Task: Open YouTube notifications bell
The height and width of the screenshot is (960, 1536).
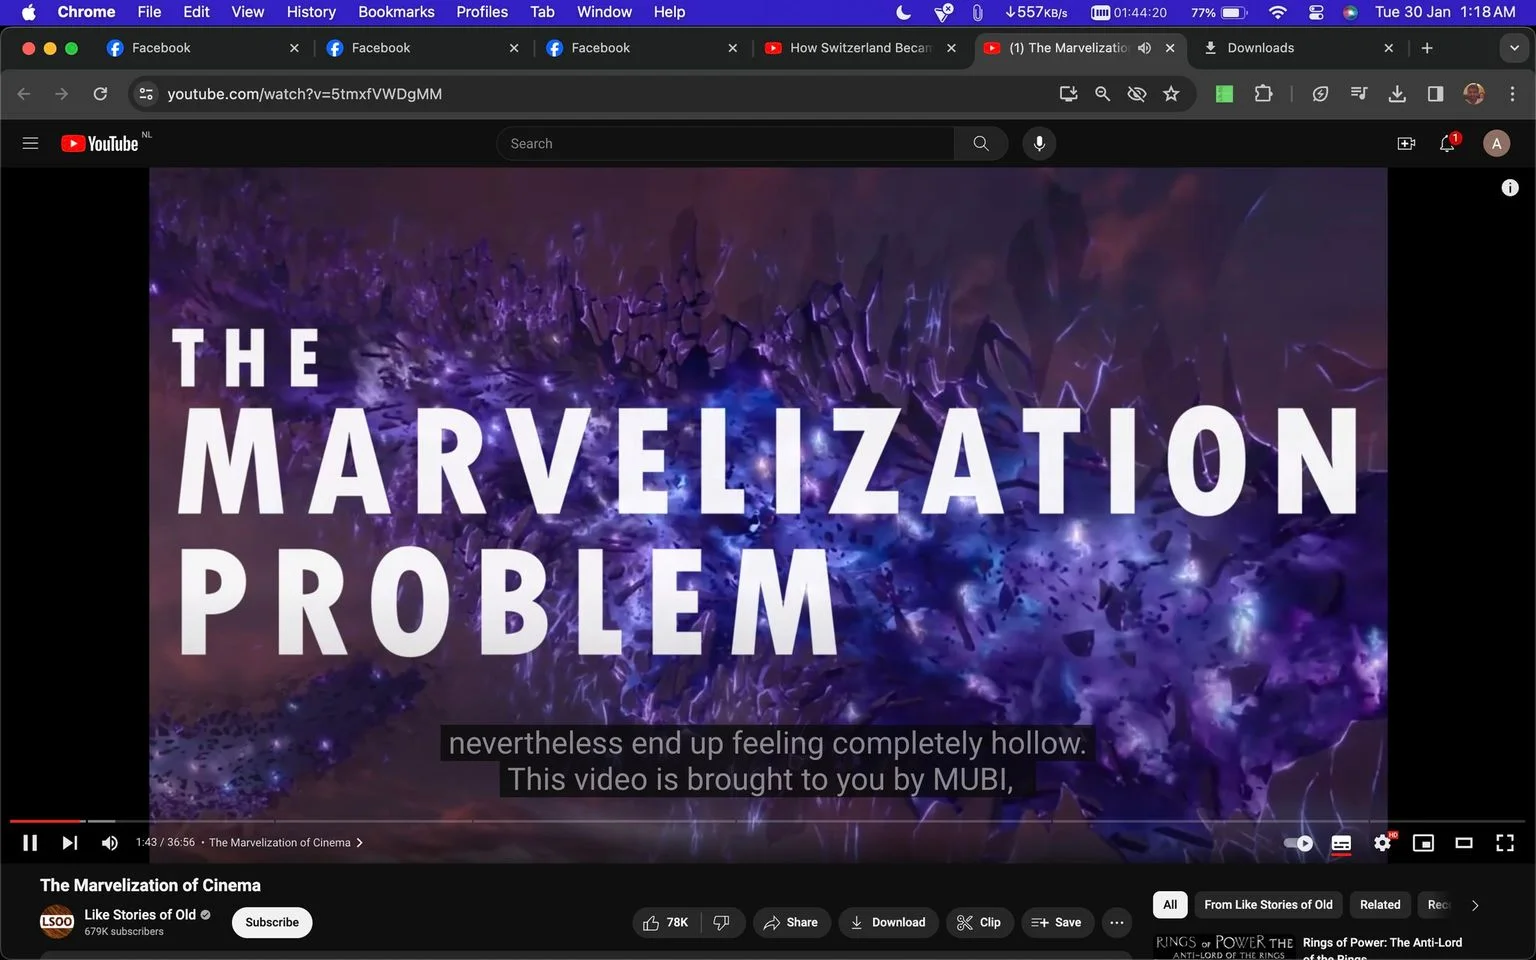Action: coord(1447,144)
